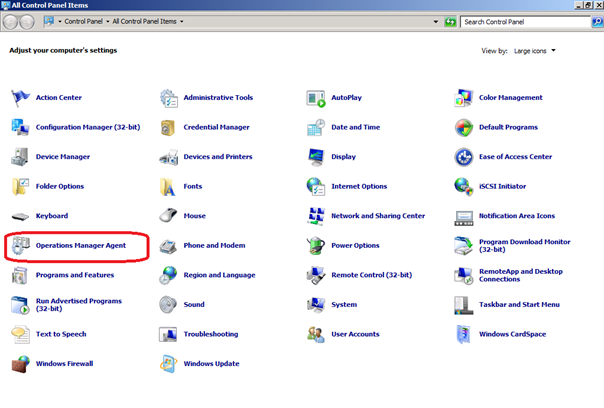Expand the All Control Panel Items breadcrumb arrow
604x408 pixels.
(x=181, y=22)
